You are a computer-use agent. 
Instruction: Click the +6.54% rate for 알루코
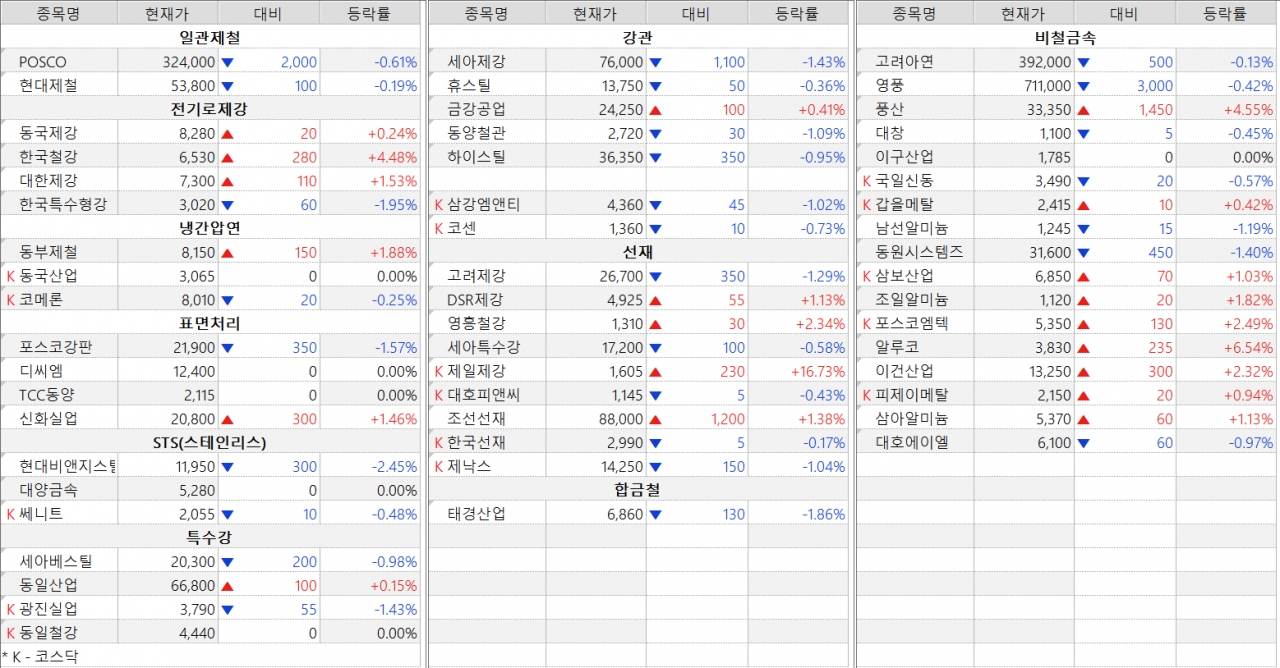(1249, 347)
